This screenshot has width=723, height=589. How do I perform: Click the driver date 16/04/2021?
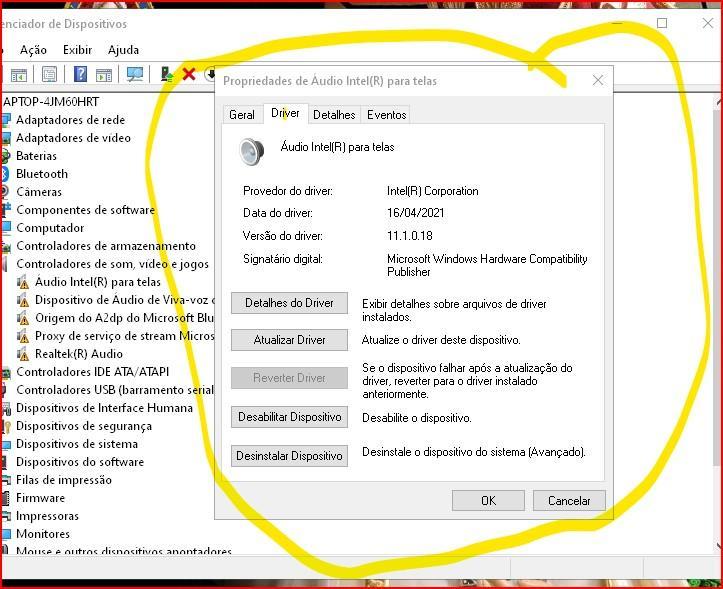415,213
